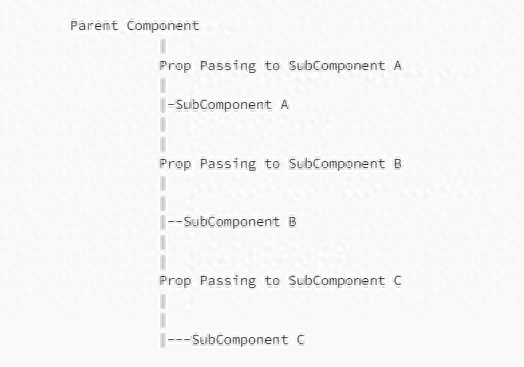Click the letter 'B' ending the second Prop Passing line

coord(397,164)
